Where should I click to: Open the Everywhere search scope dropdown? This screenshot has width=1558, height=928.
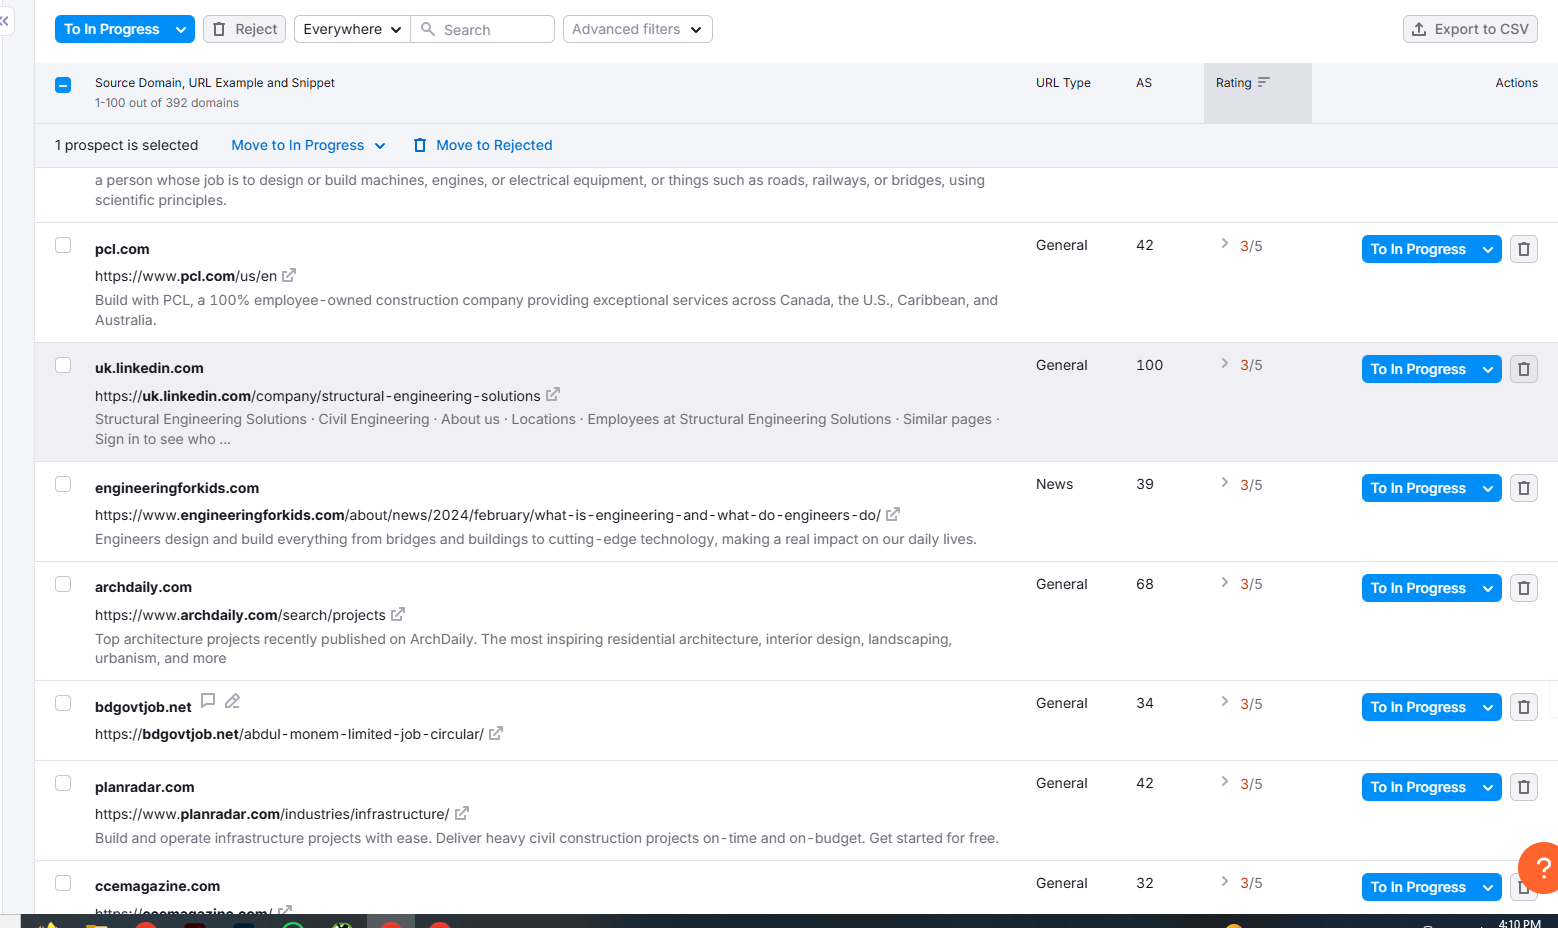[x=352, y=29]
